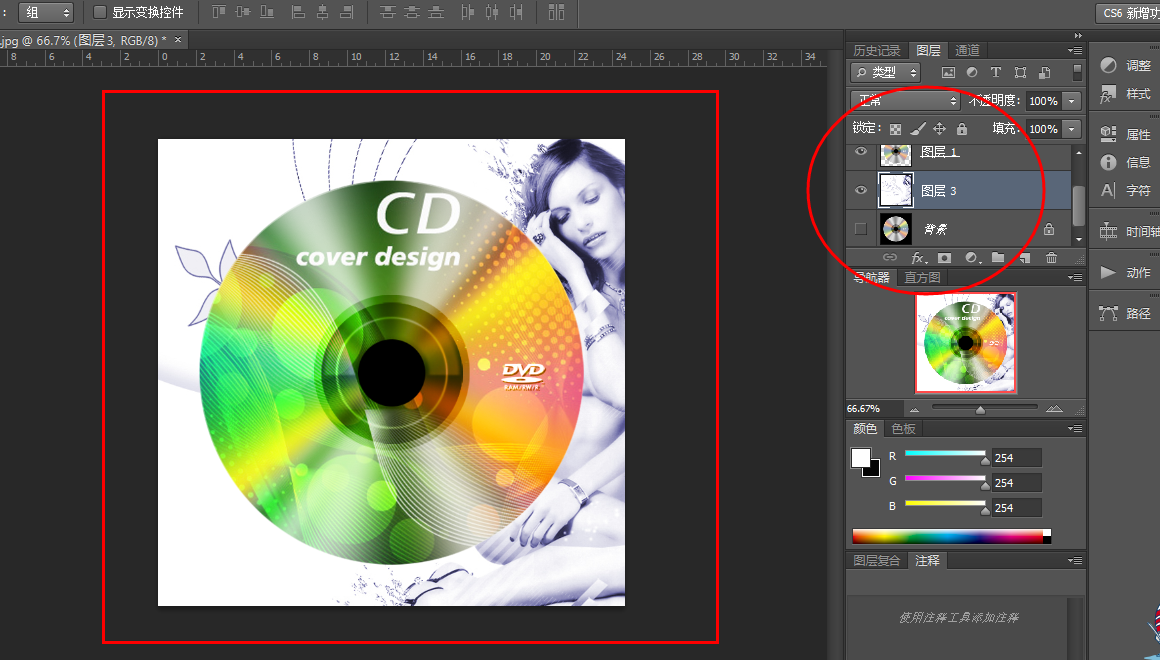This screenshot has width=1160, height=660.
Task: Open the CS6 新增功能 workspace button
Action: coord(1127,13)
